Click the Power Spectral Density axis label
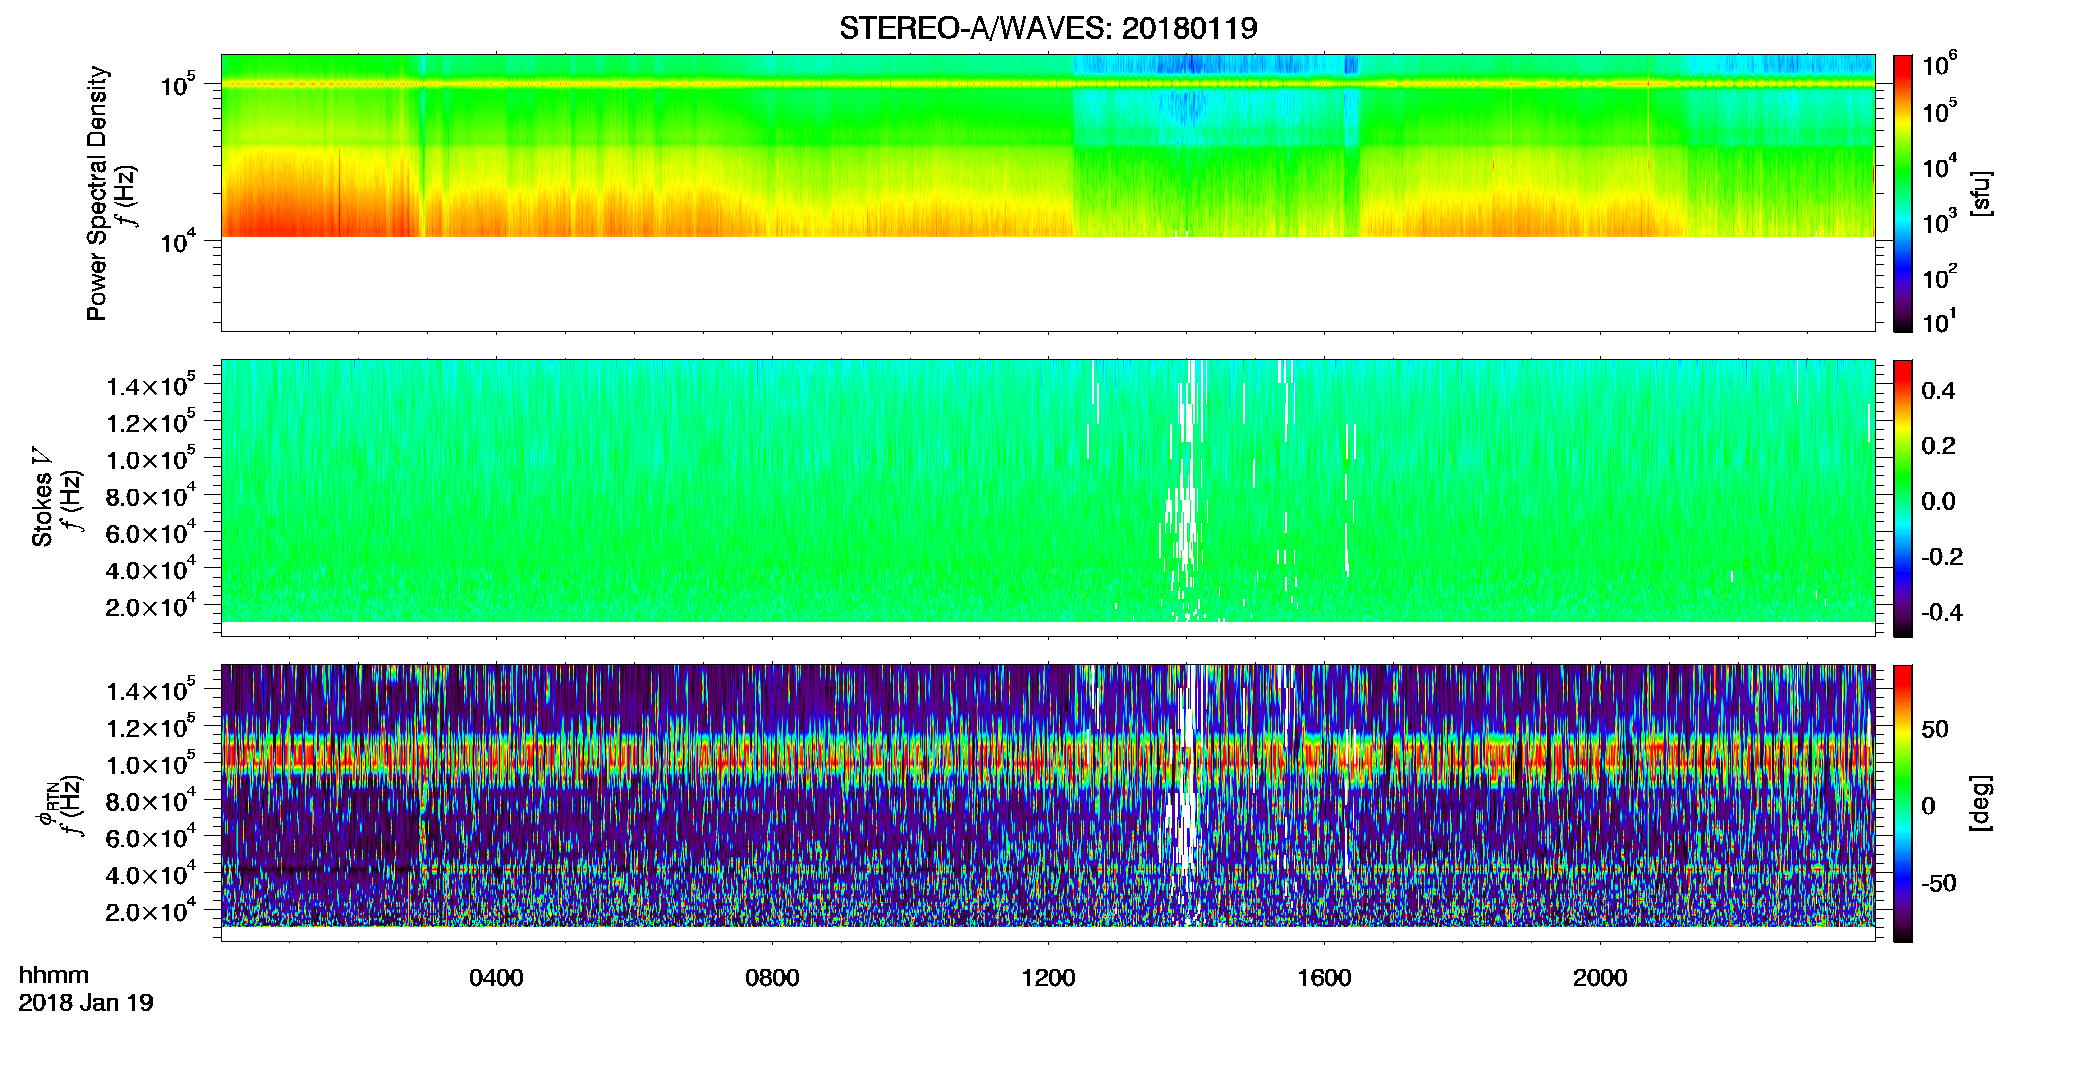Image resolution: width=2096 pixels, height=1080 pixels. [97, 193]
